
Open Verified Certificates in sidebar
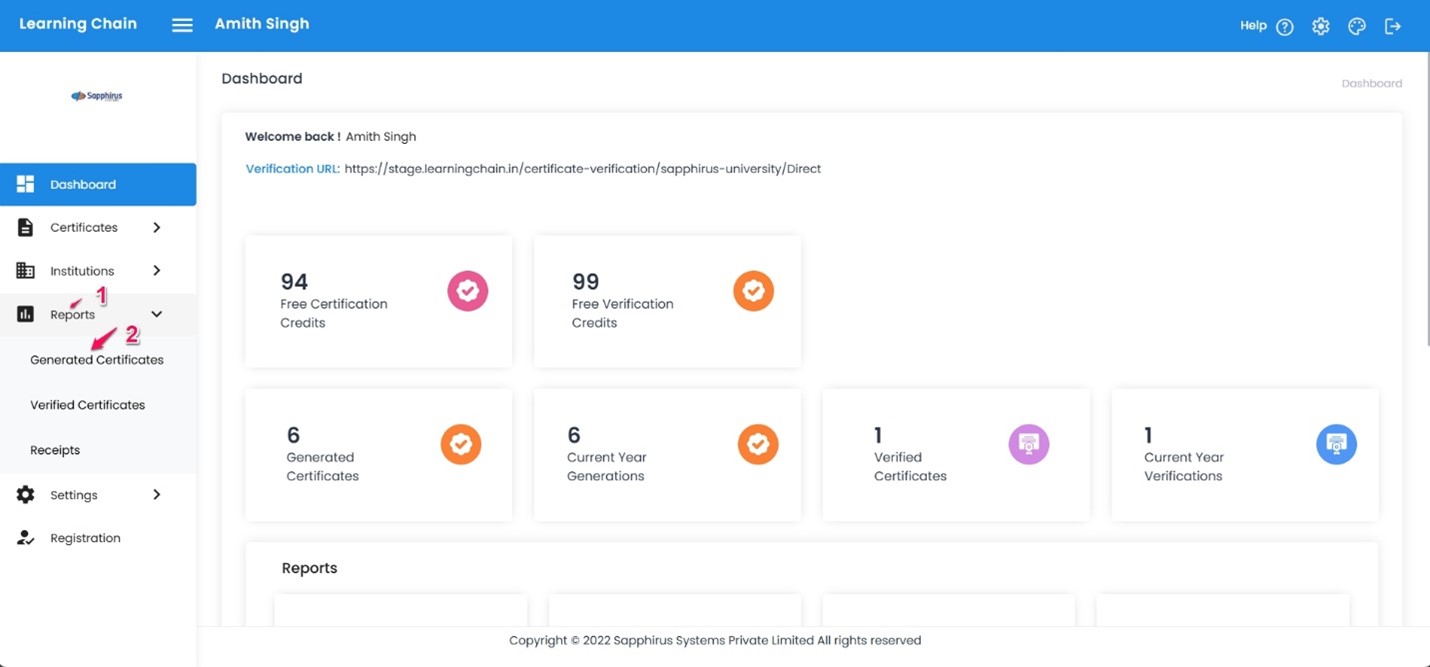click(x=88, y=405)
